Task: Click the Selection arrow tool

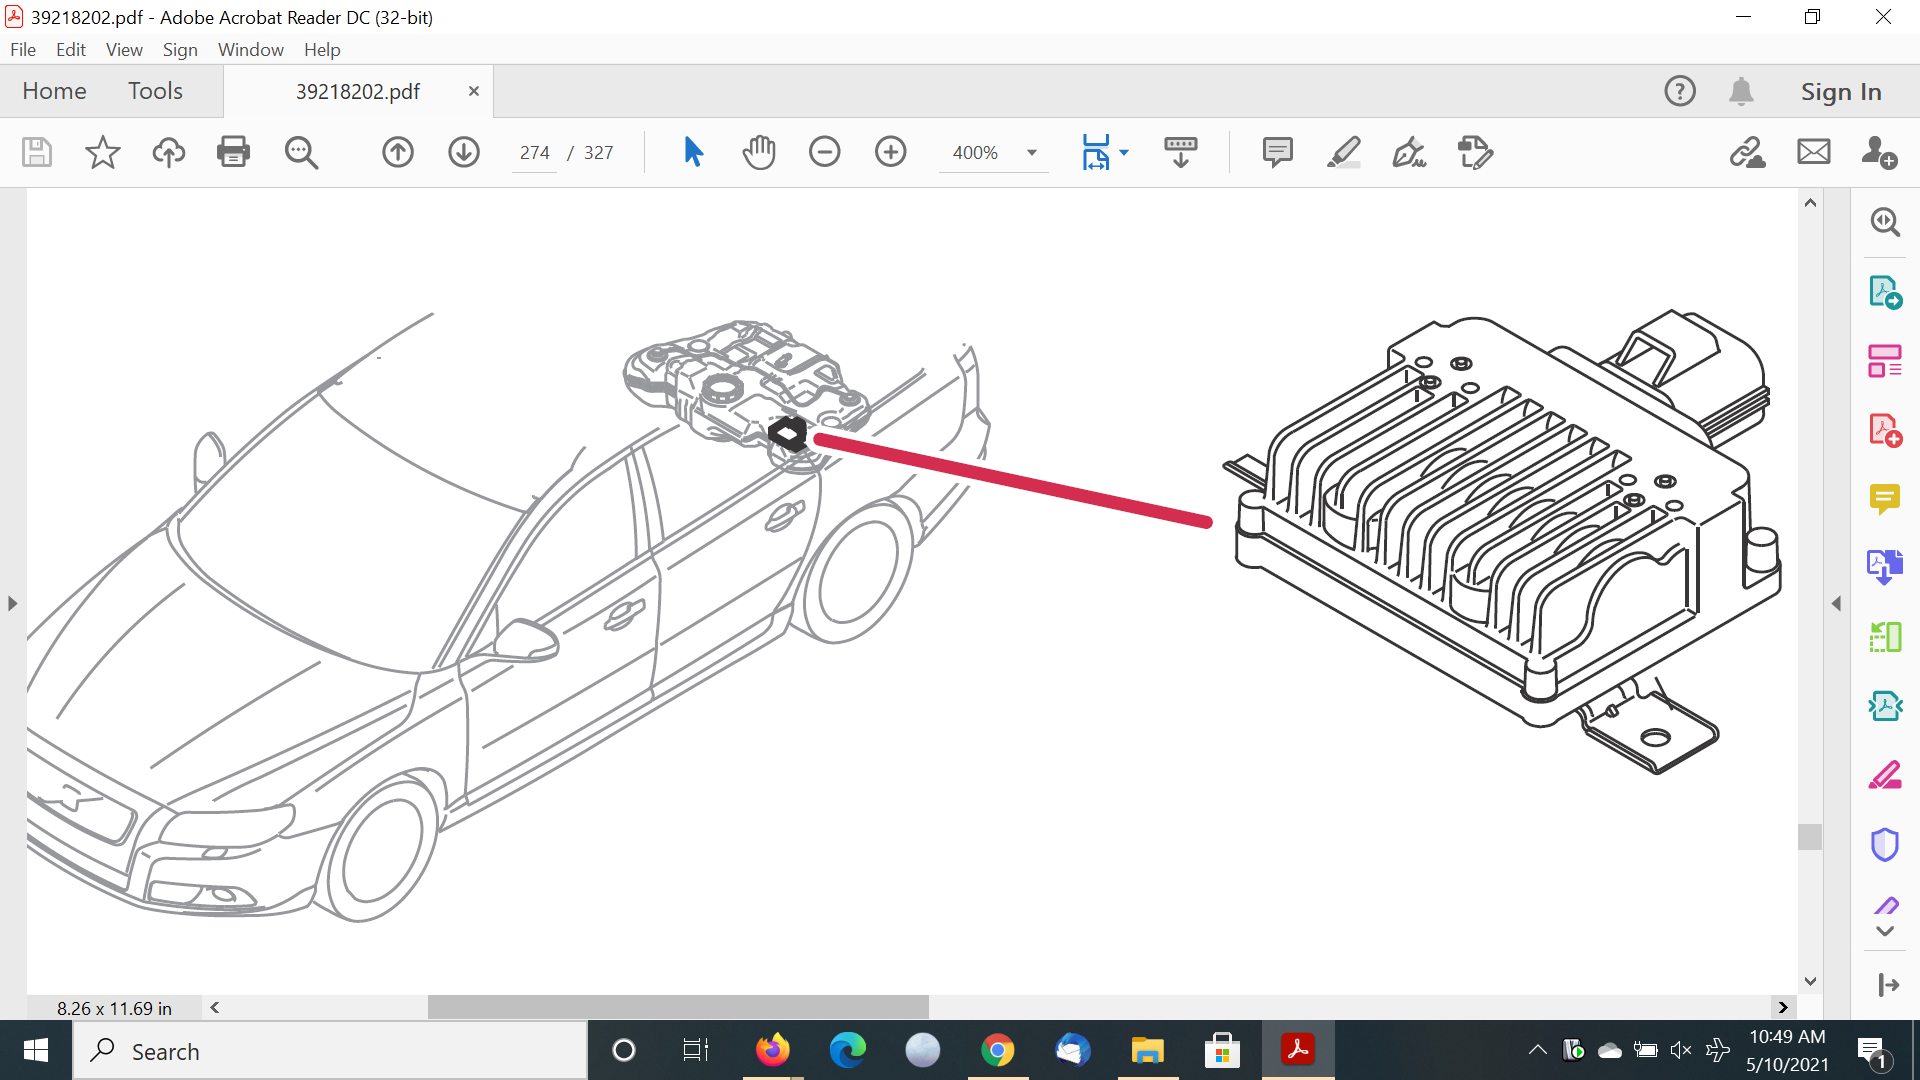Action: [x=693, y=152]
